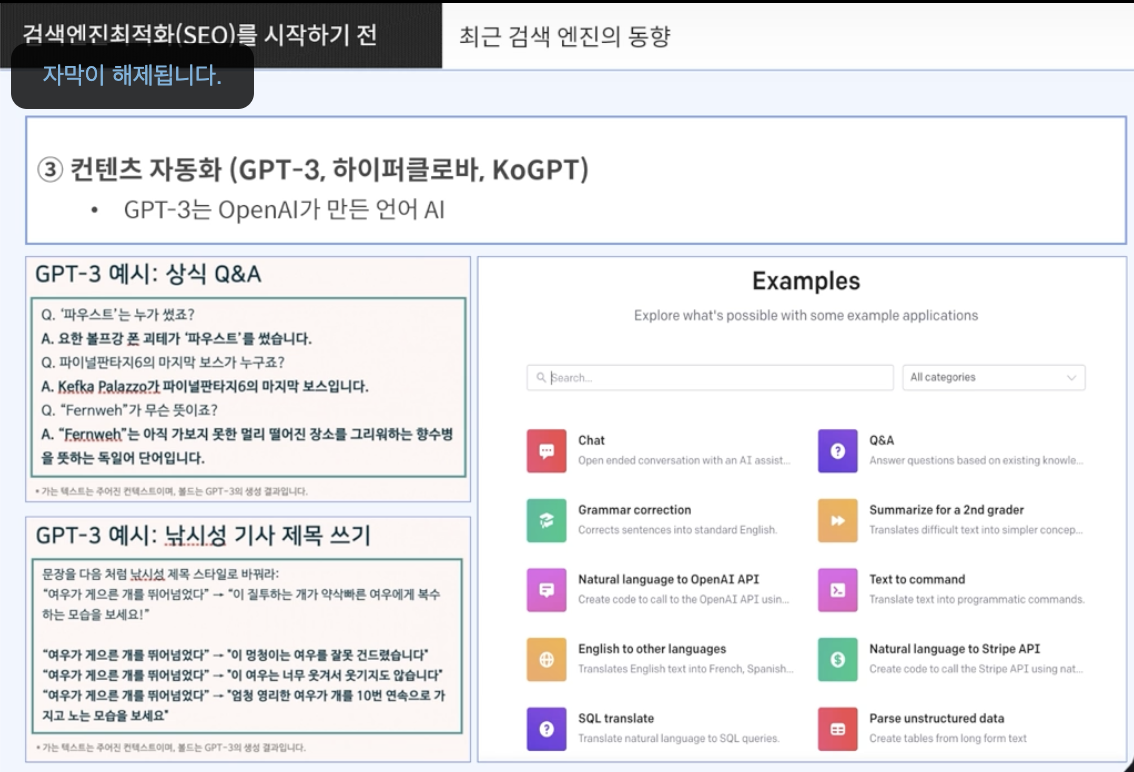Open English to other languages title

point(652,649)
